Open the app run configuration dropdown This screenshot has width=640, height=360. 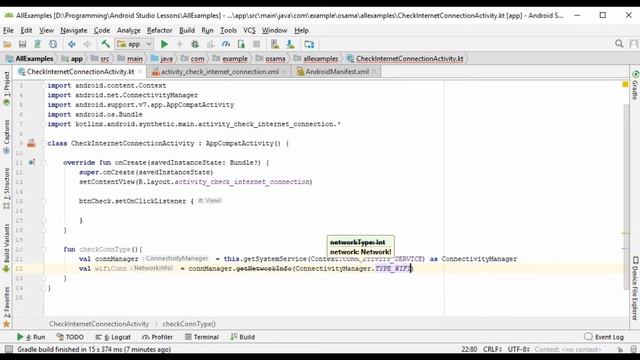tap(134, 44)
